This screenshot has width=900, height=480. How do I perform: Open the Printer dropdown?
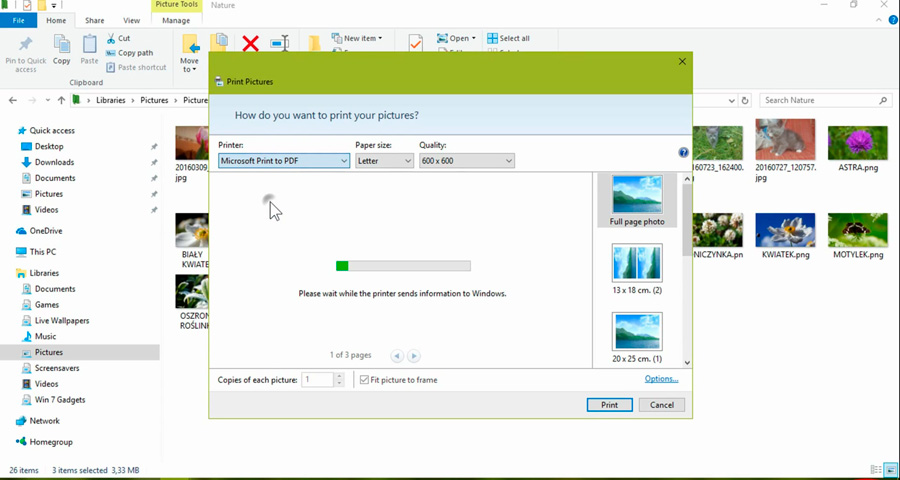pos(284,161)
